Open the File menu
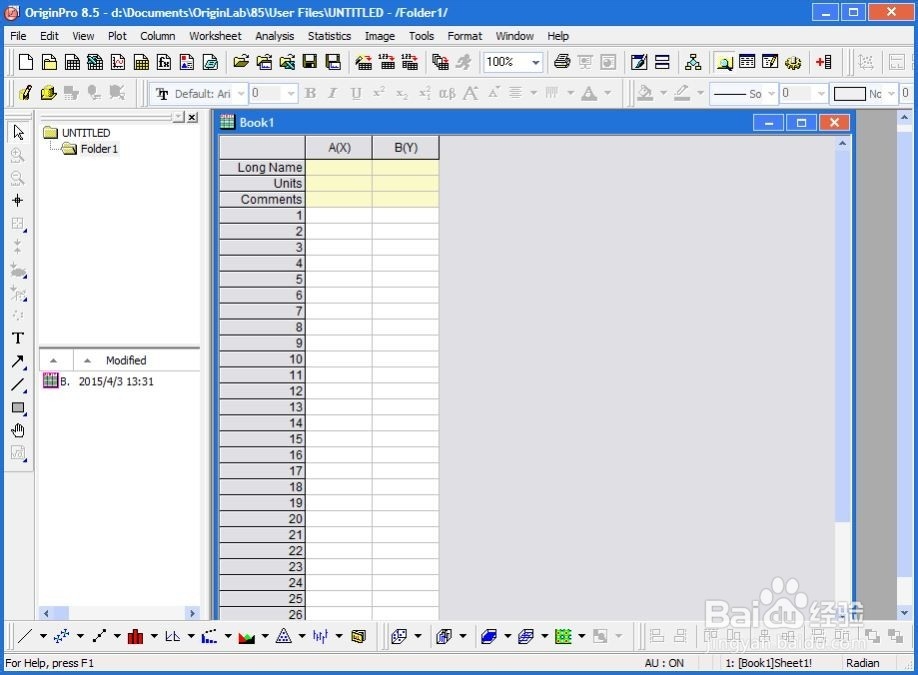The height and width of the screenshot is (675, 918). (18, 36)
